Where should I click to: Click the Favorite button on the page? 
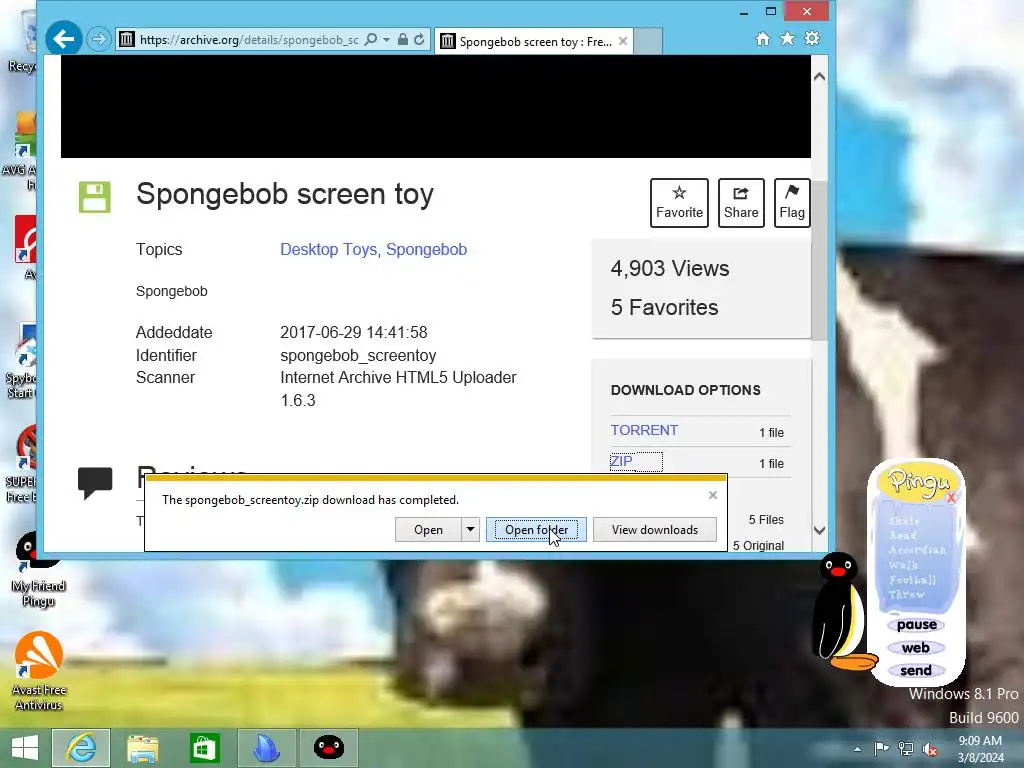(x=679, y=202)
